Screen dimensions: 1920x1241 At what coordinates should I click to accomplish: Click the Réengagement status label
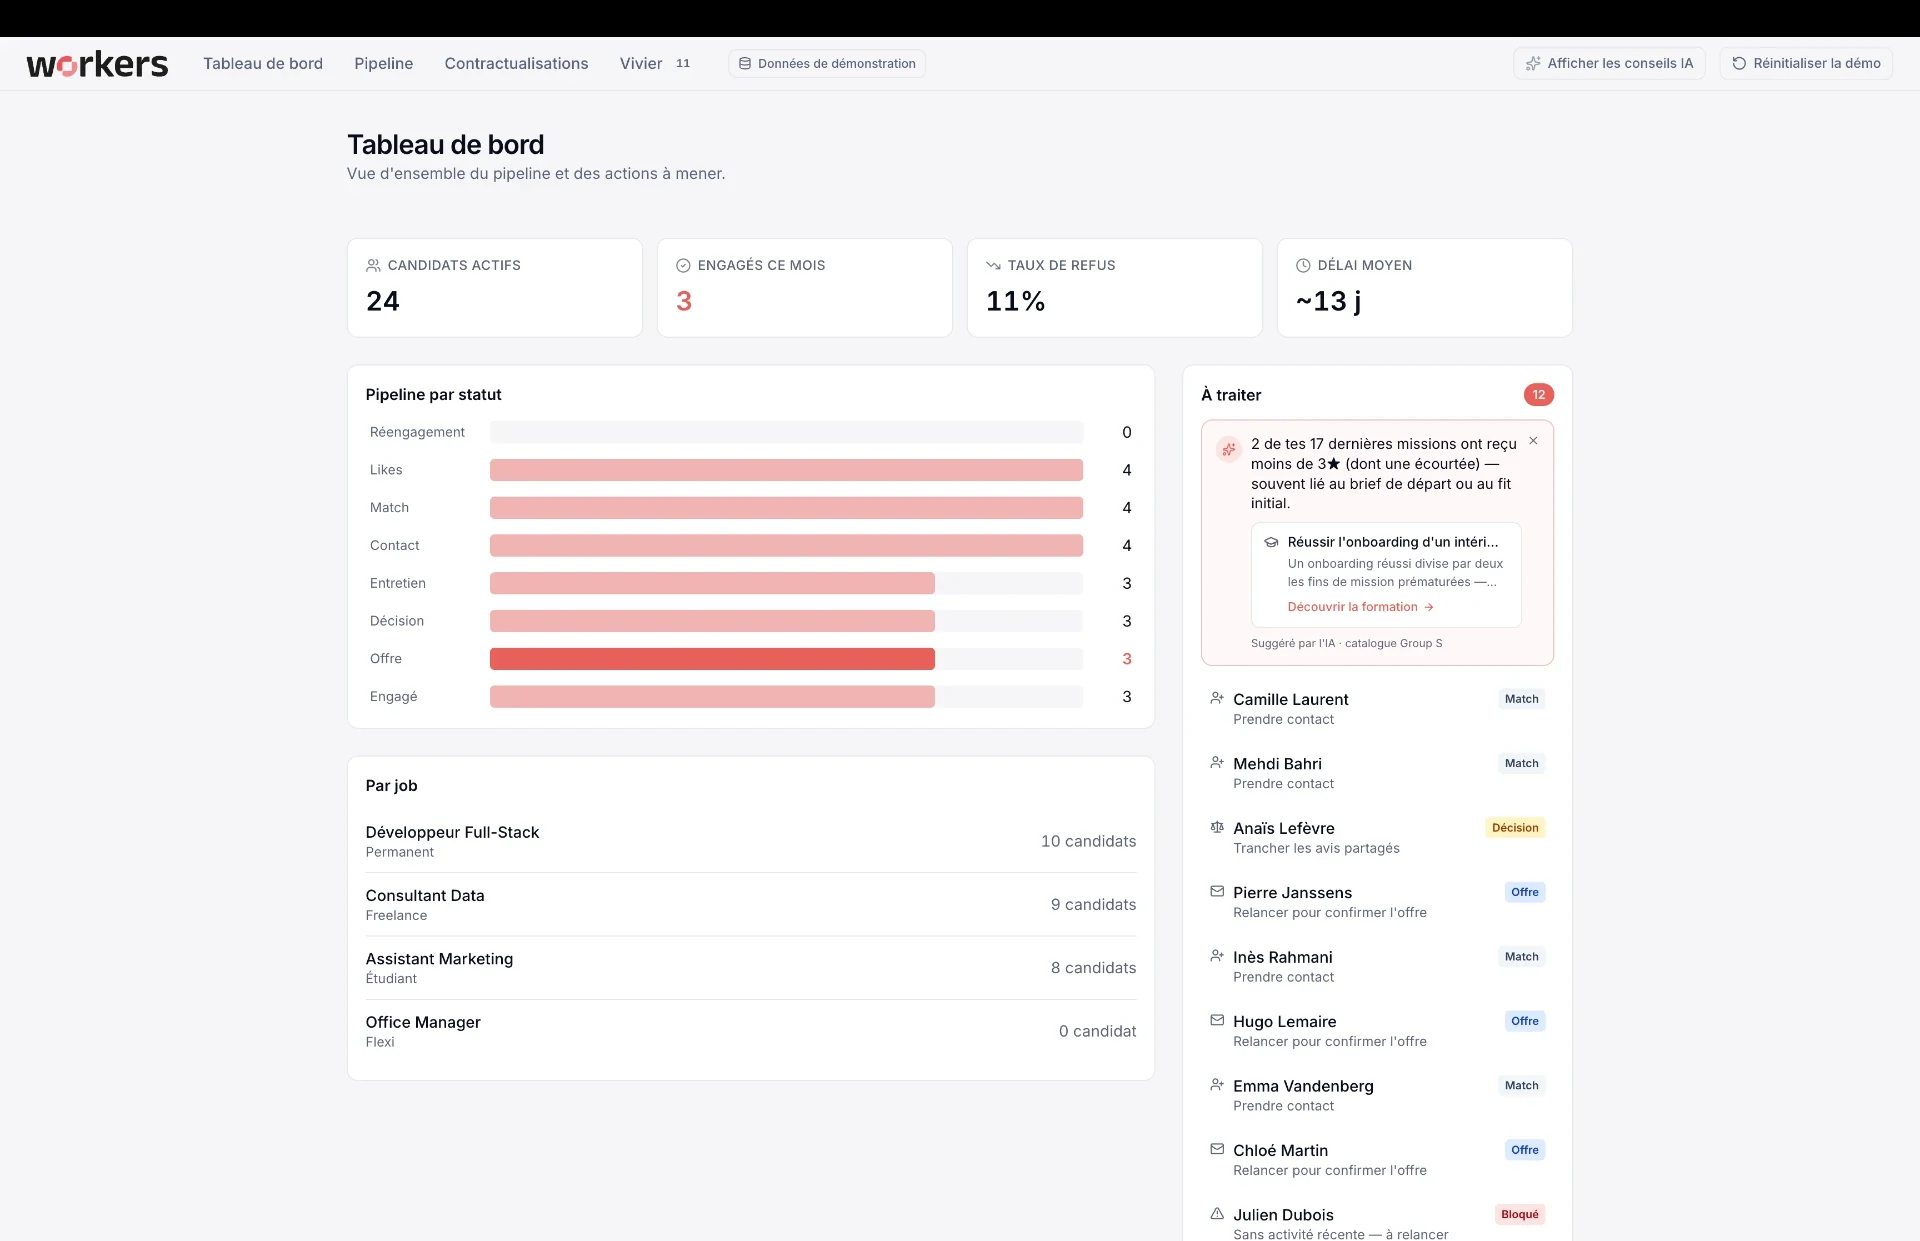tap(417, 432)
